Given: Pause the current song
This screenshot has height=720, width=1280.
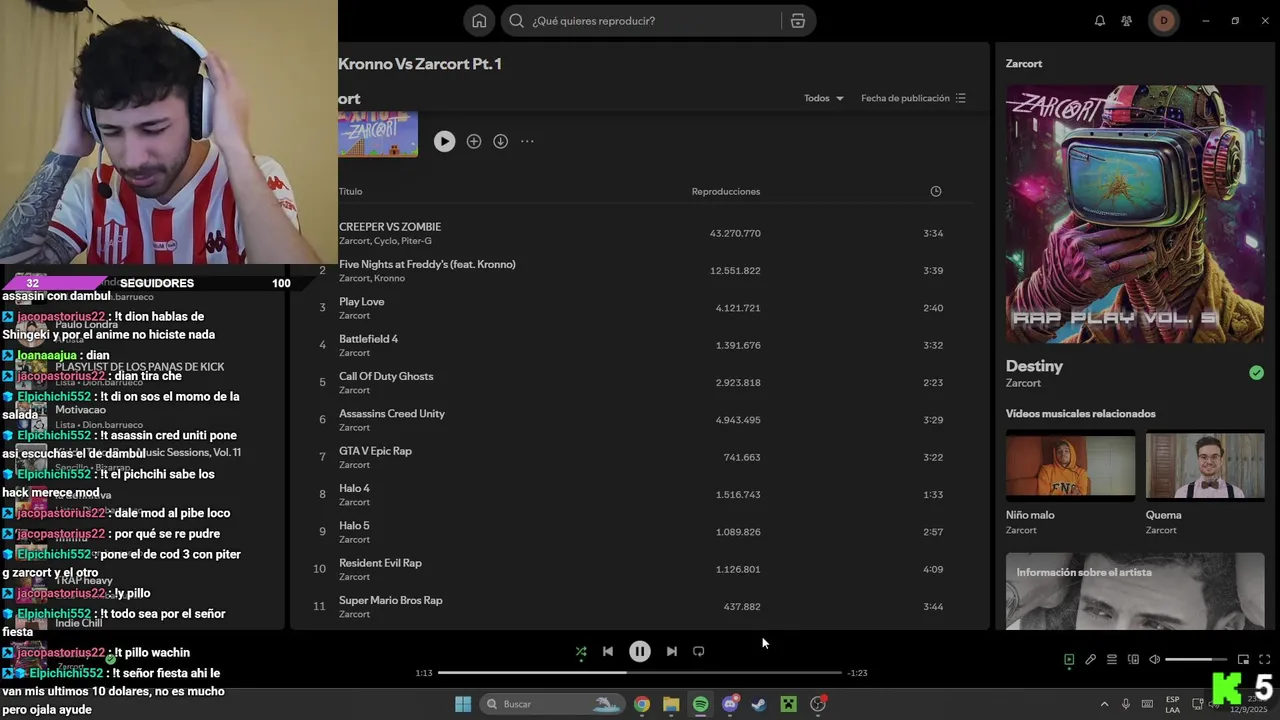Looking at the screenshot, I should tap(640, 652).
